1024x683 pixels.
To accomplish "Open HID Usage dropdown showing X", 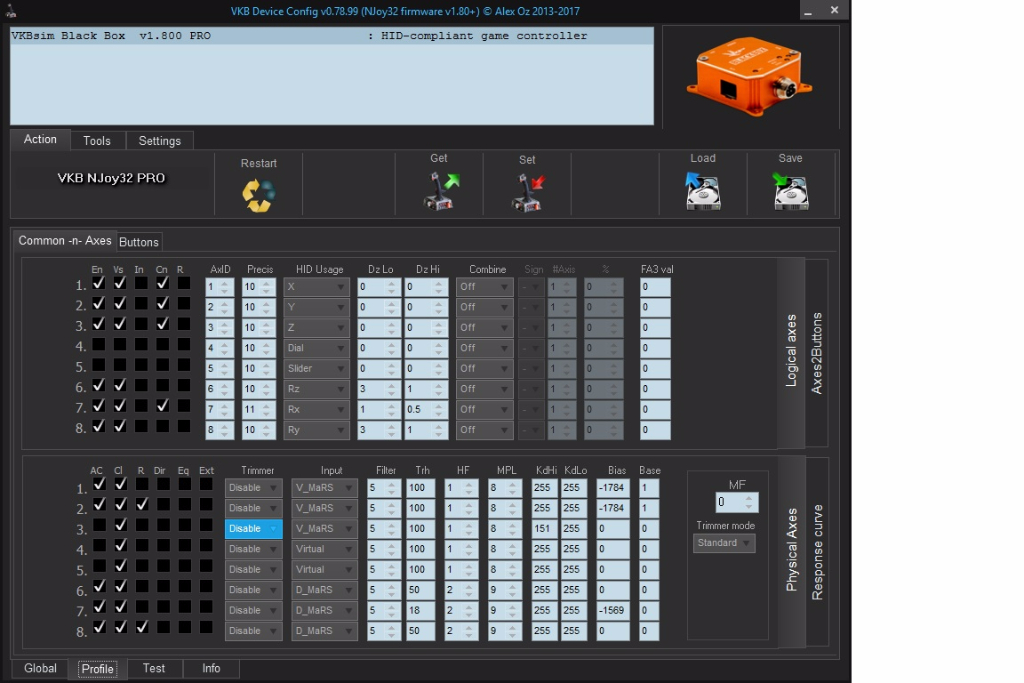I will coord(316,287).
